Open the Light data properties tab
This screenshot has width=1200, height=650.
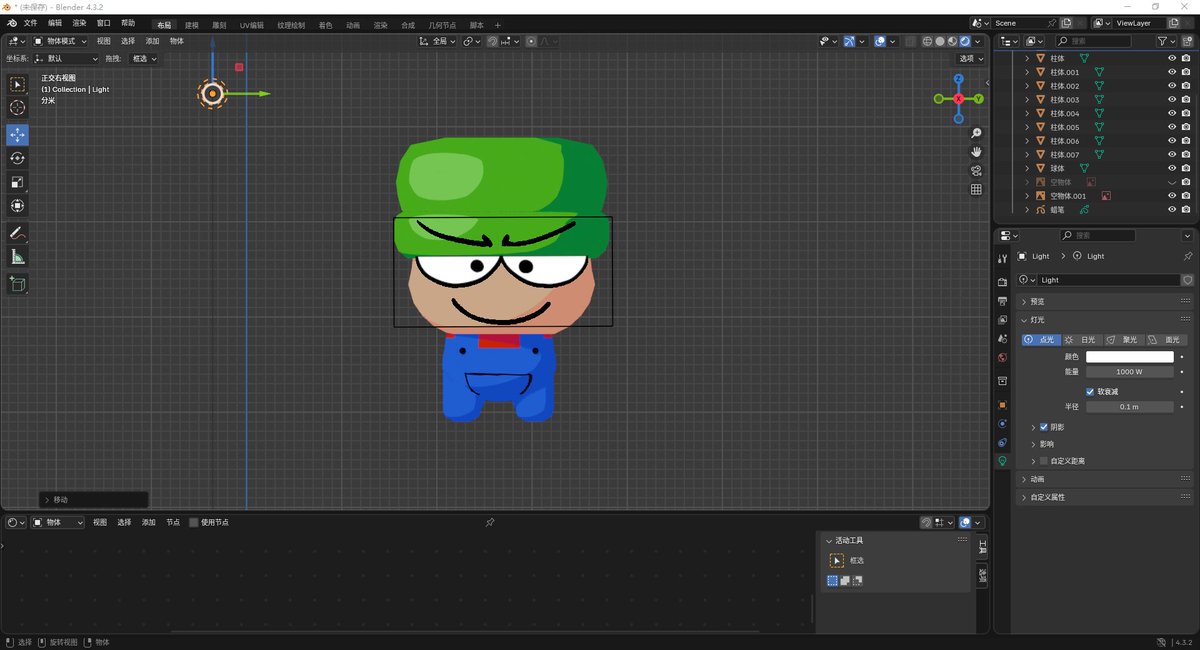click(x=1002, y=462)
